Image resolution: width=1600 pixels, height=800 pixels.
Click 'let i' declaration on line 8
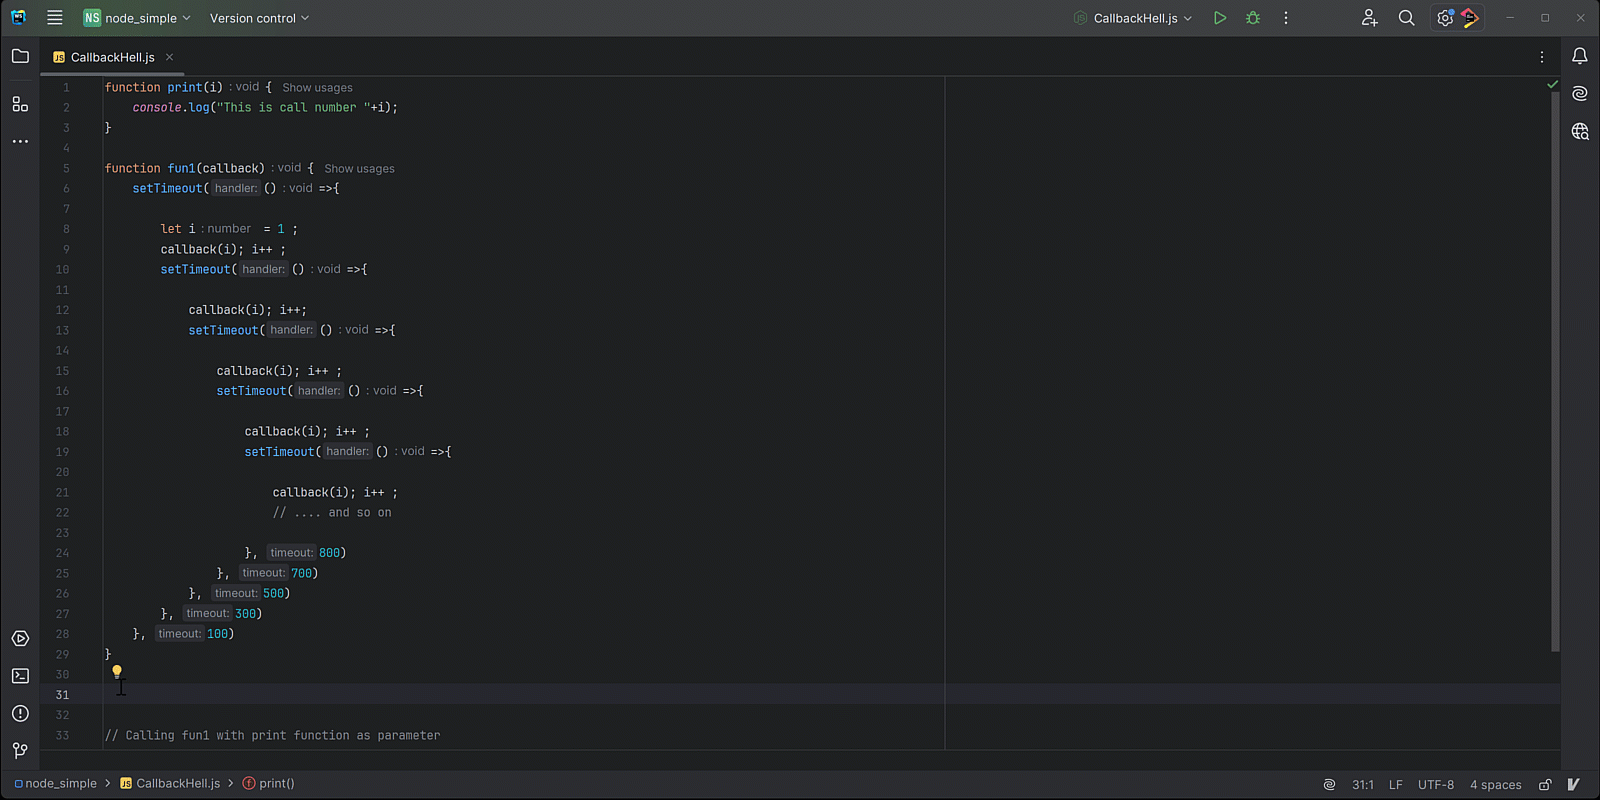178,229
